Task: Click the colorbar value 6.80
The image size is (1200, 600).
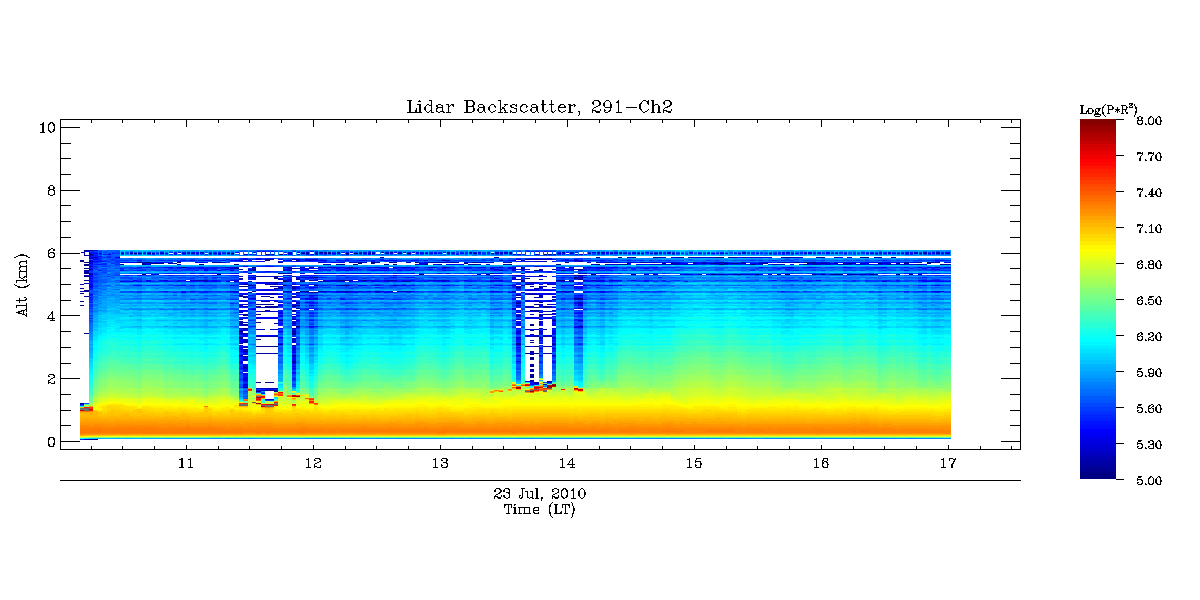Action: (1148, 264)
